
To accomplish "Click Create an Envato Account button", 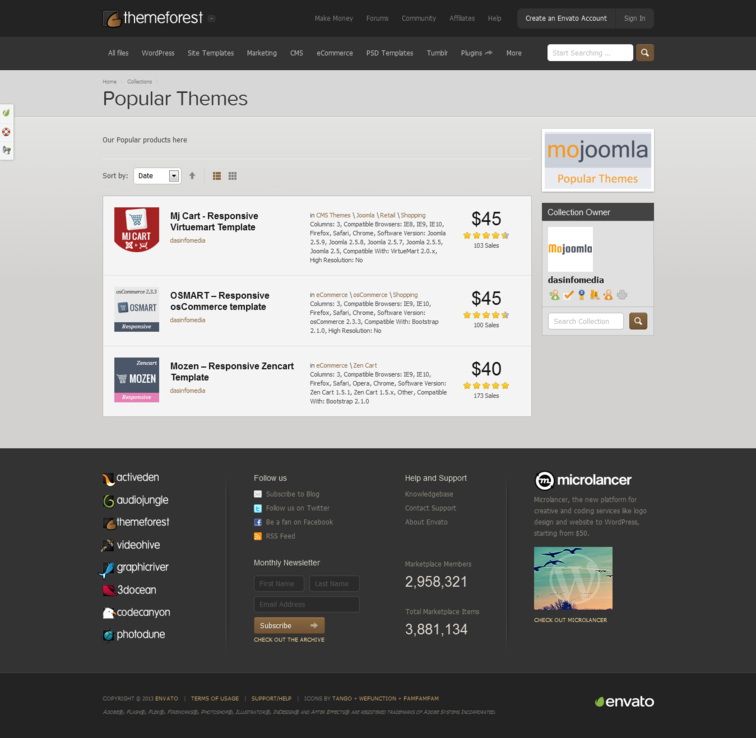I will pos(566,18).
